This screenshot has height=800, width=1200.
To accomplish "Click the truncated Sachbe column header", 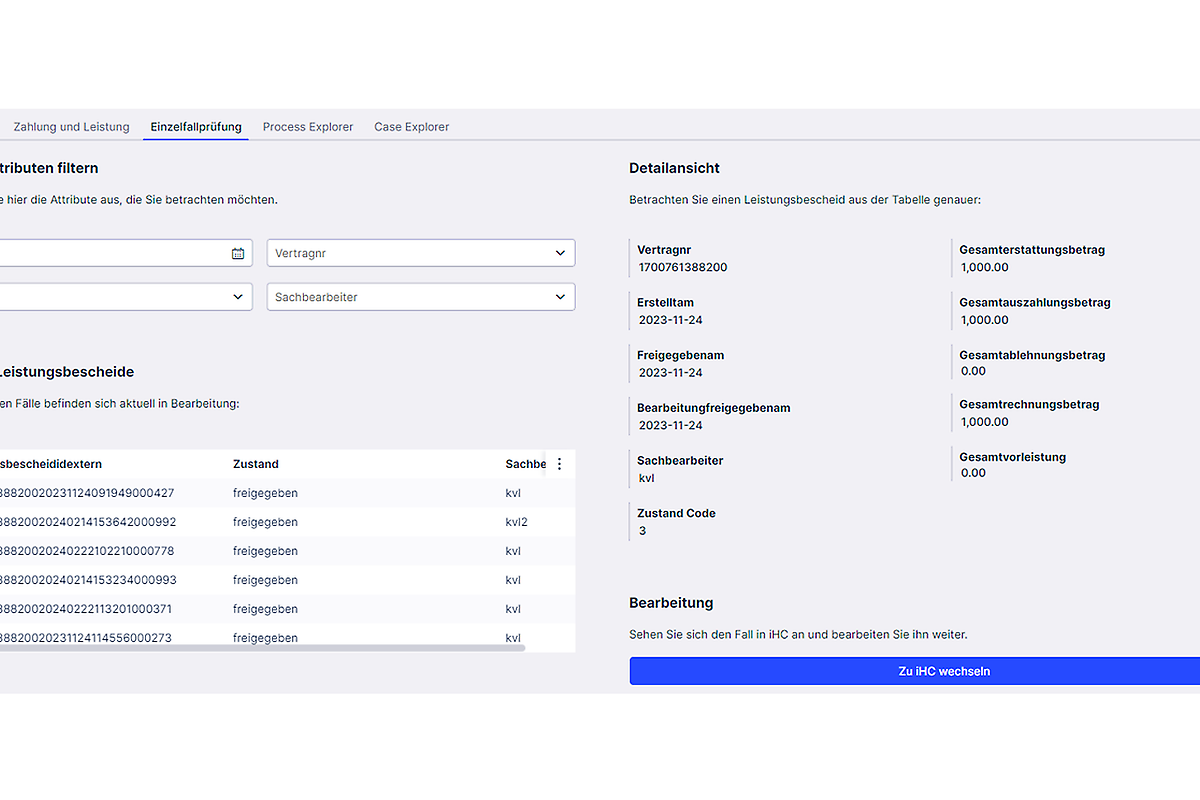I will [x=525, y=464].
